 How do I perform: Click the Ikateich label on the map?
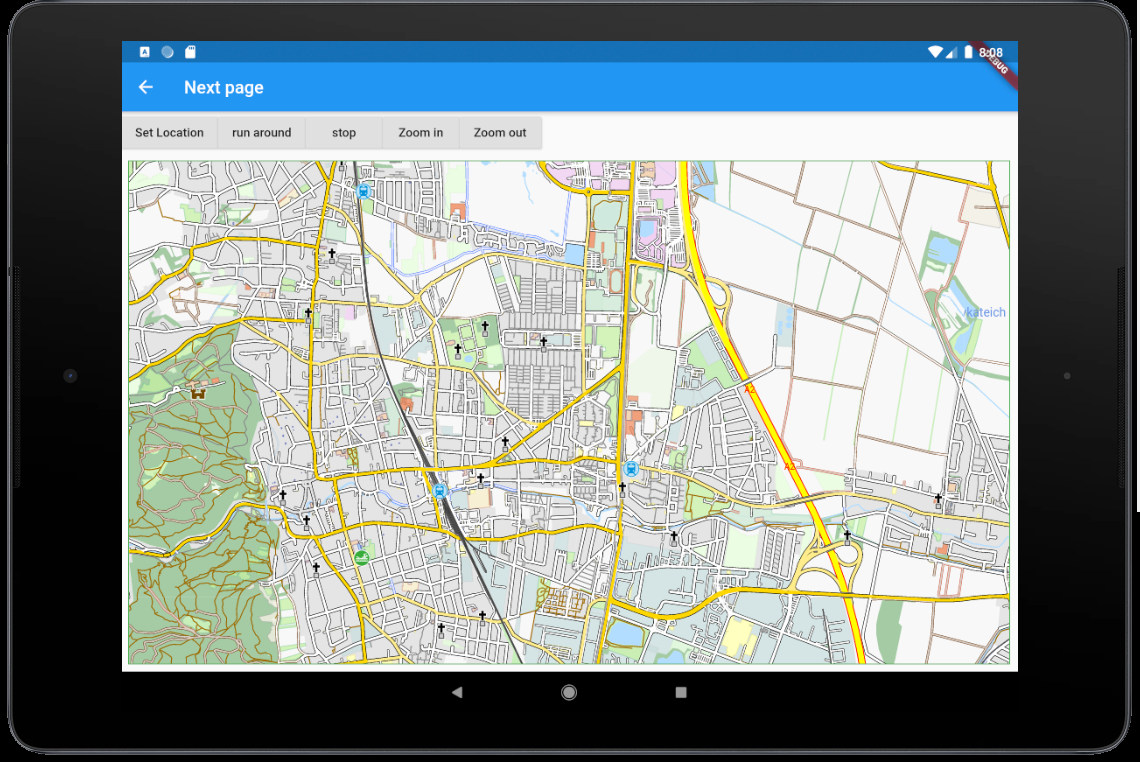click(x=984, y=312)
